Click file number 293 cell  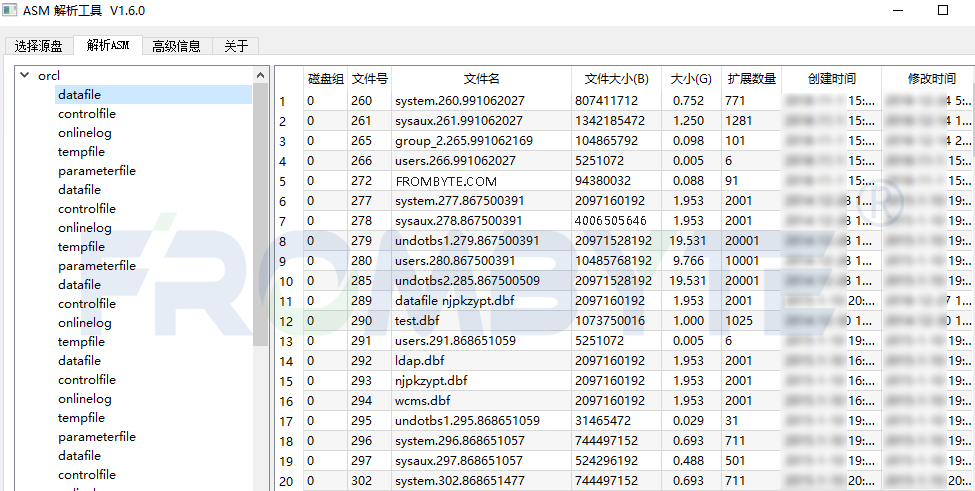click(370, 380)
